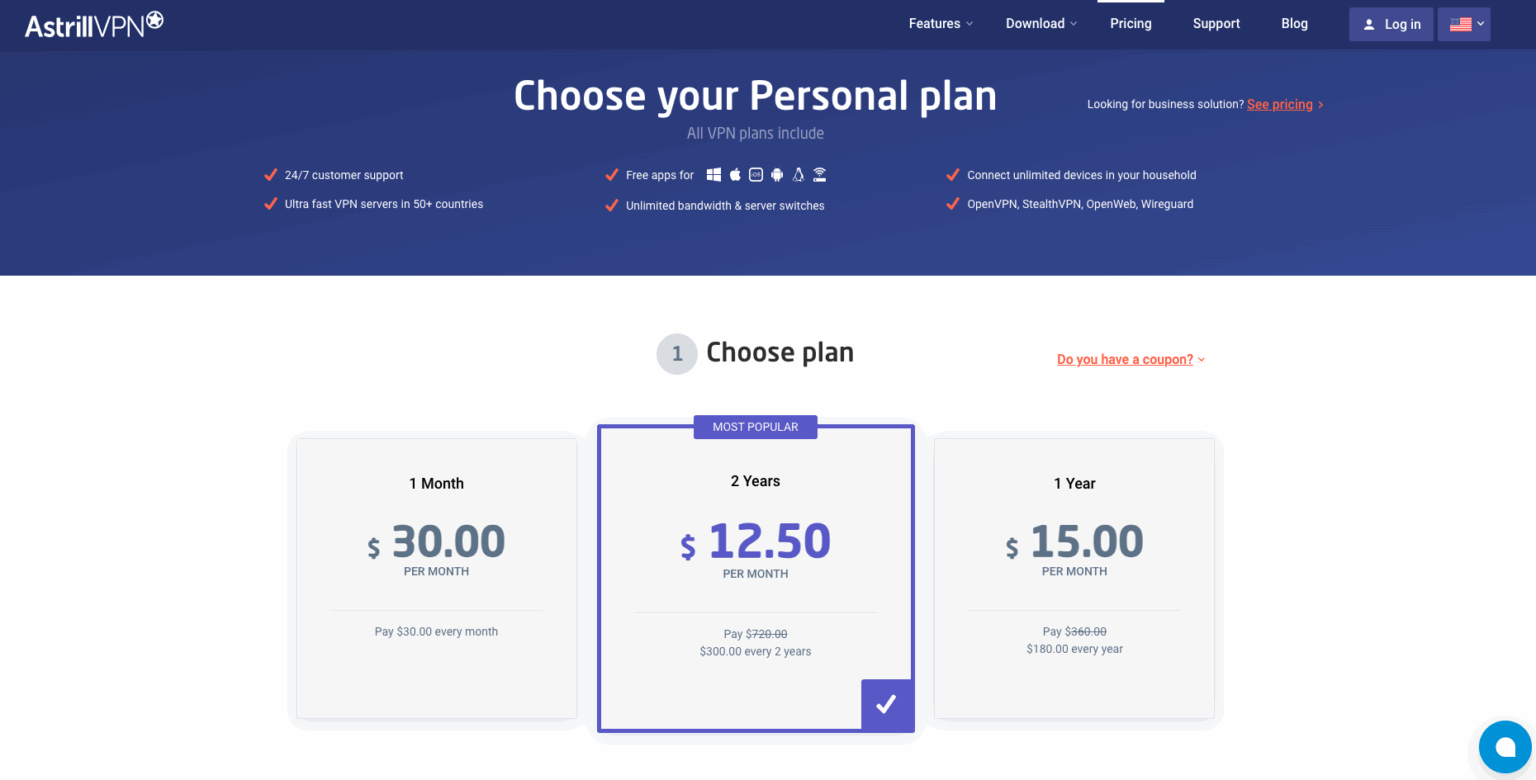Open the language selector dropdown

tap(1463, 23)
